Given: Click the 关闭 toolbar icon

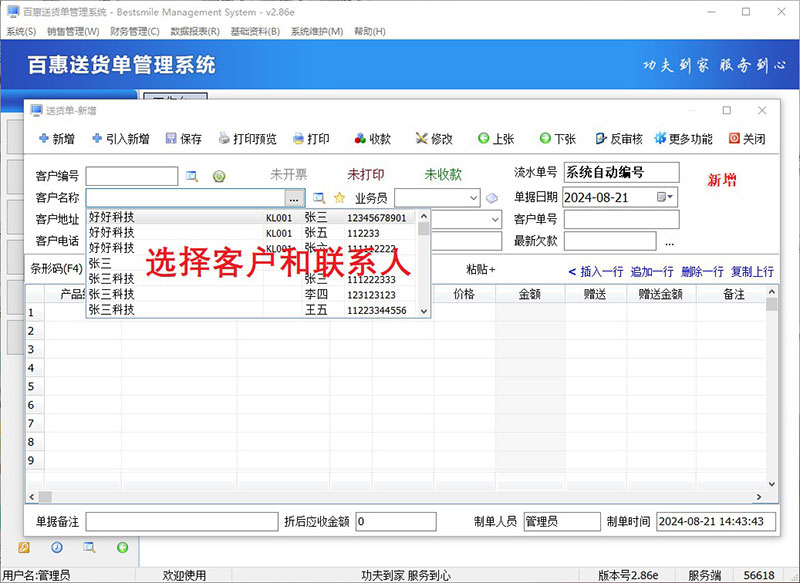Looking at the screenshot, I should click(747, 139).
